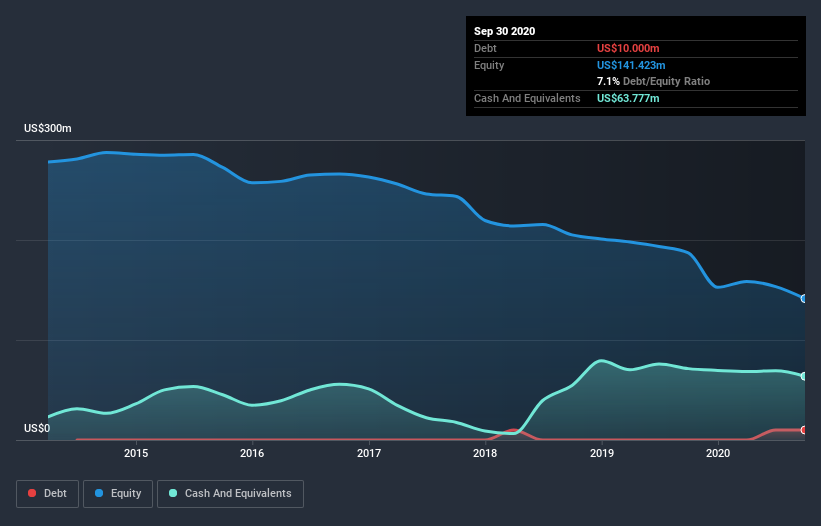The height and width of the screenshot is (526, 821).
Task: Click the 7.1% Debt/Equity Ratio text
Action: coord(653,81)
